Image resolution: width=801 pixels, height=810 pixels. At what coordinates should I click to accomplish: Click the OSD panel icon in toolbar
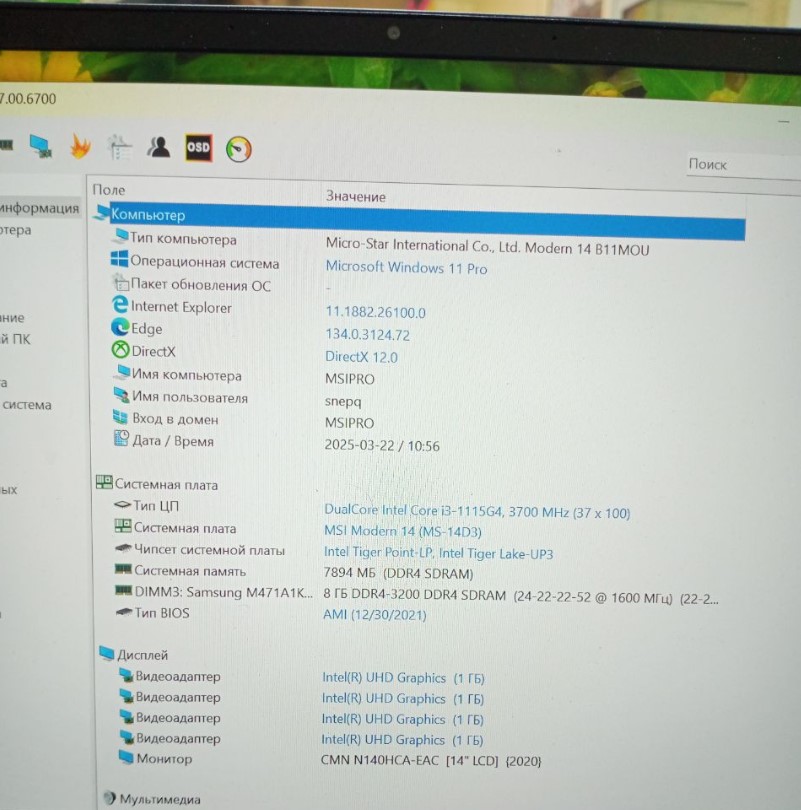[x=198, y=147]
